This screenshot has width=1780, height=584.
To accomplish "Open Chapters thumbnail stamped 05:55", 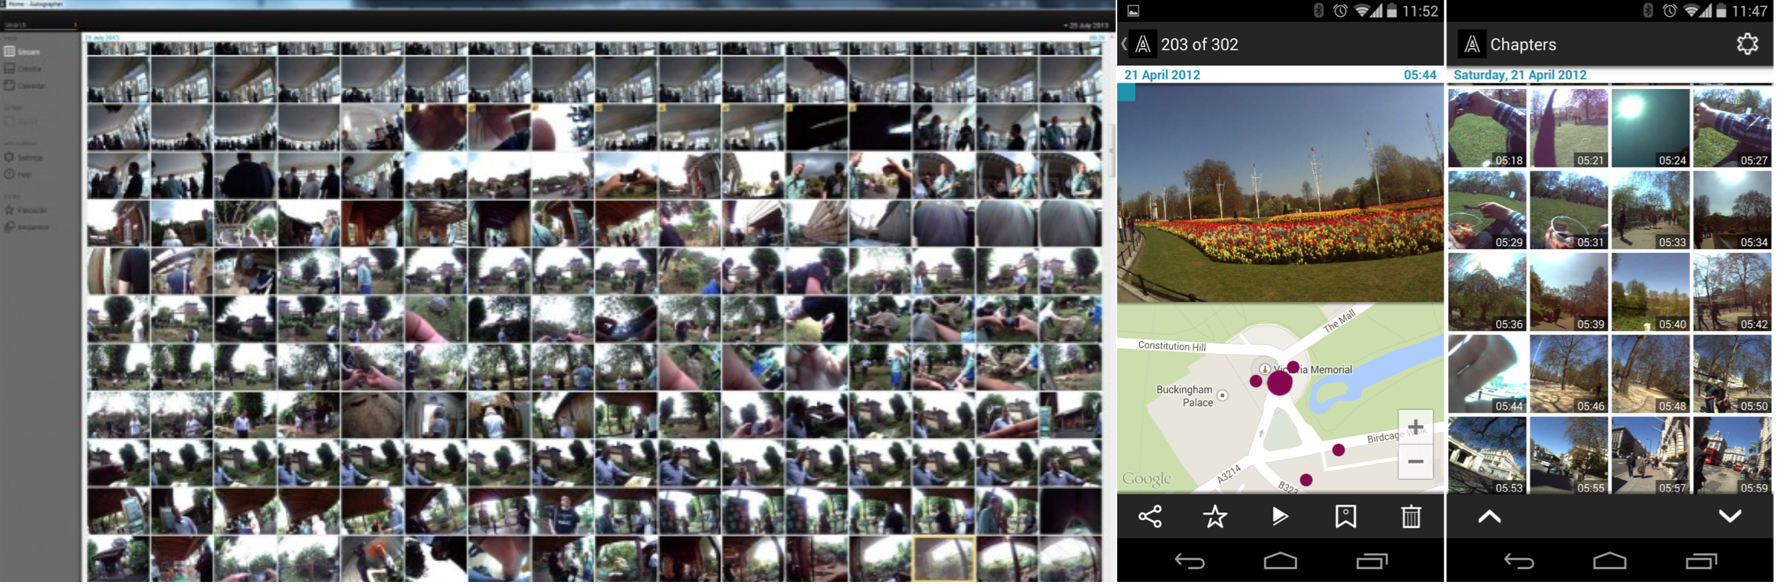I will pyautogui.click(x=1569, y=456).
